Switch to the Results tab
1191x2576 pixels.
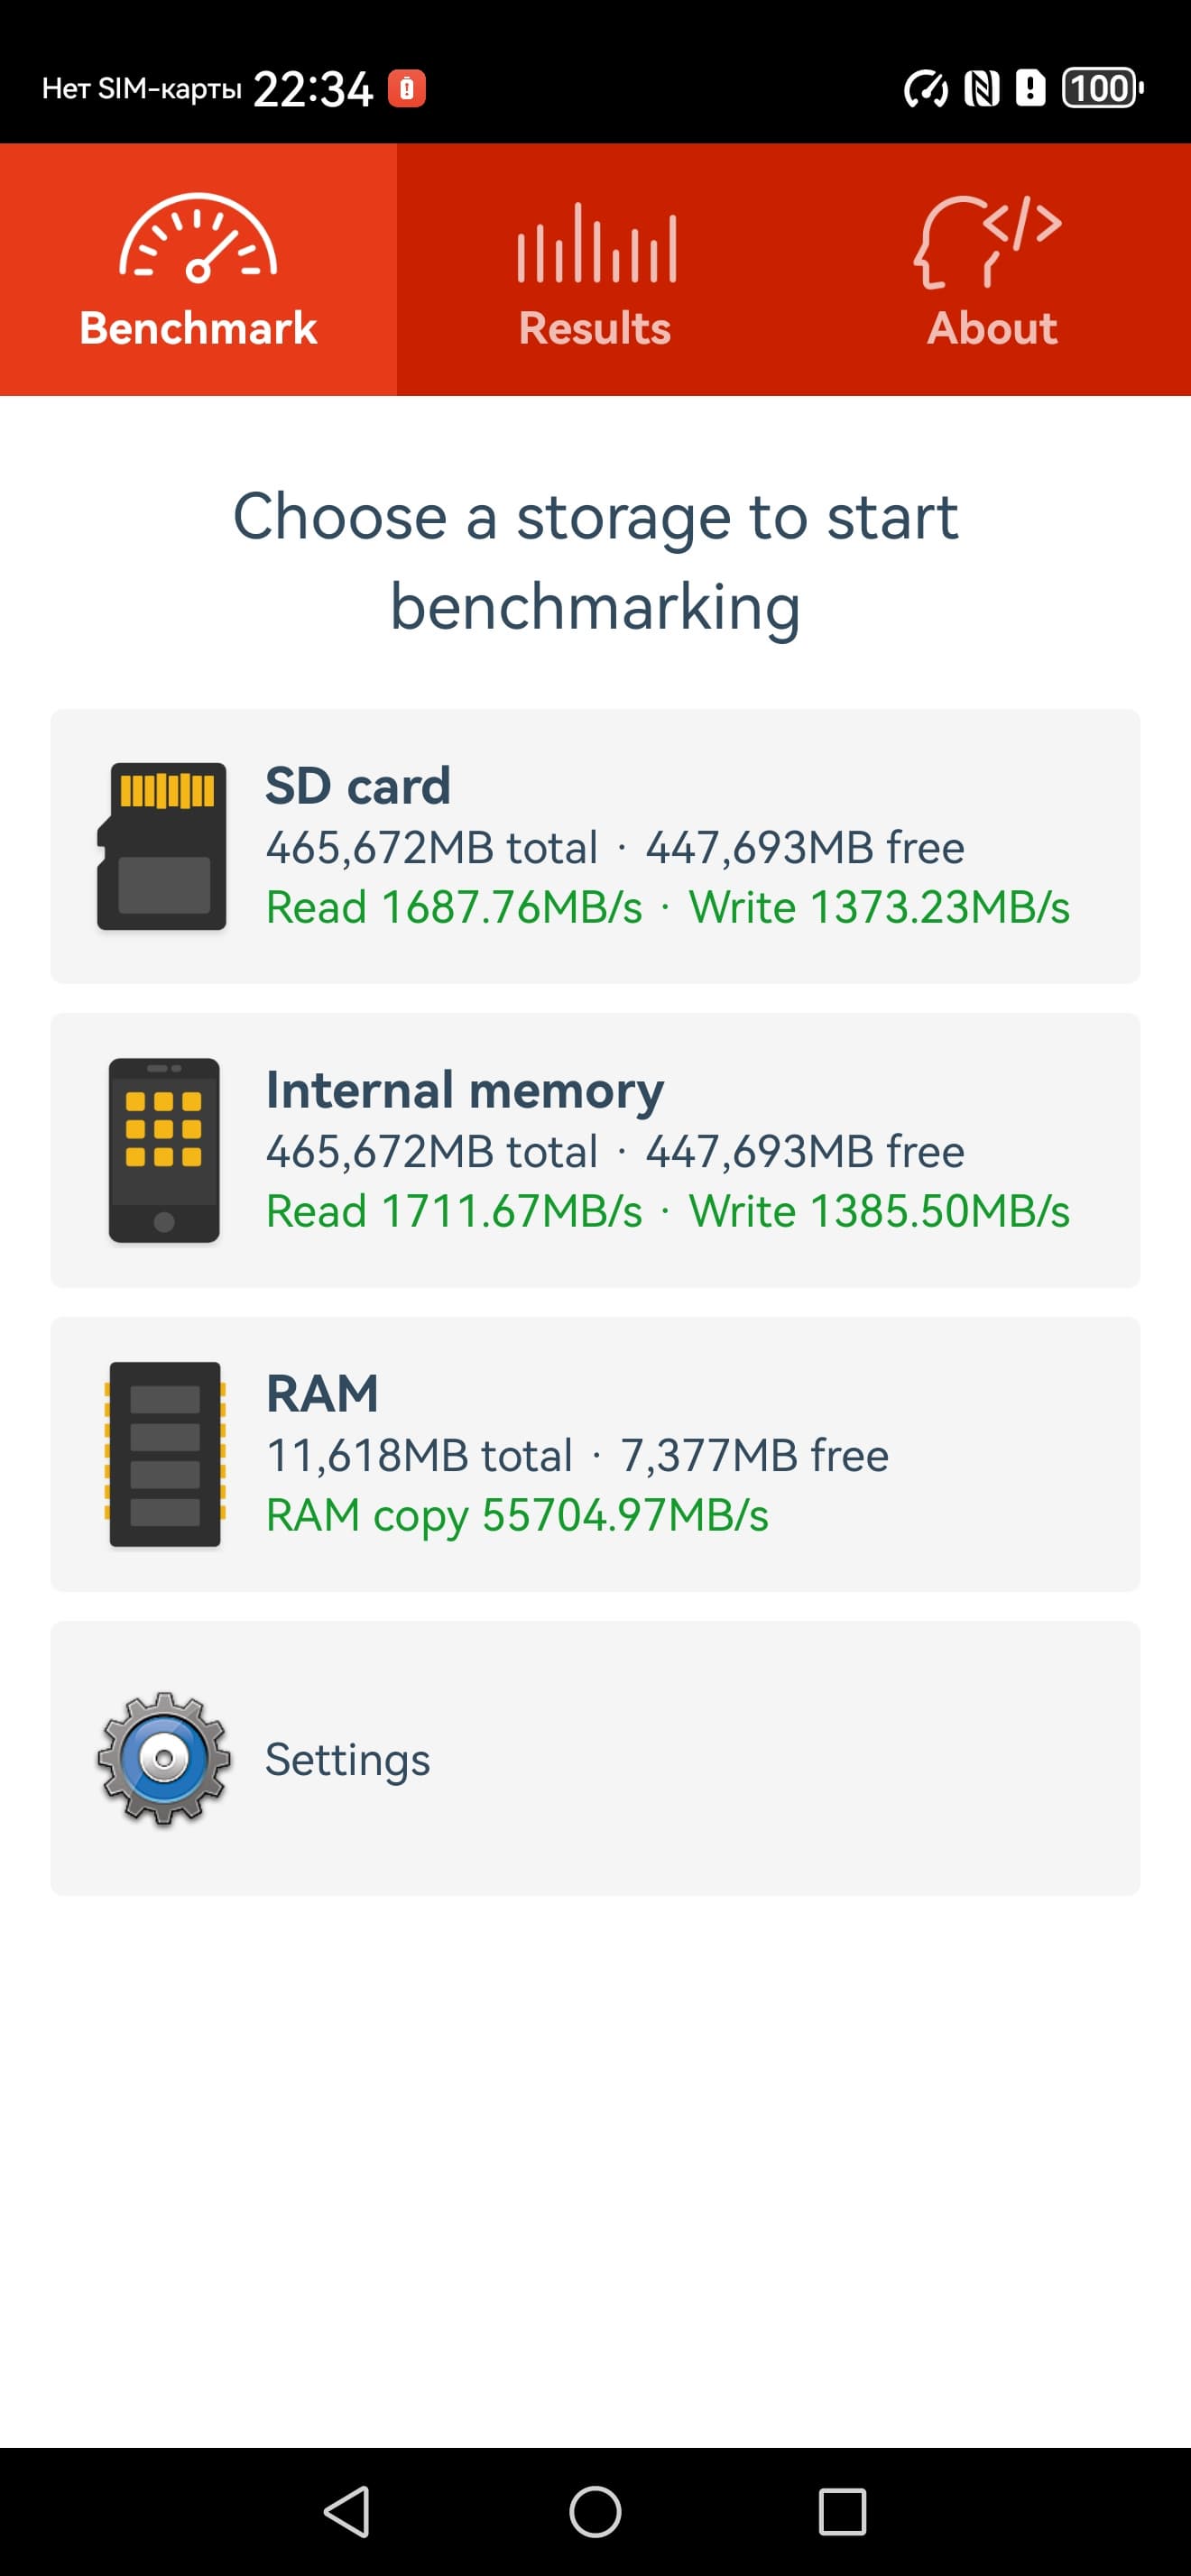(595, 328)
